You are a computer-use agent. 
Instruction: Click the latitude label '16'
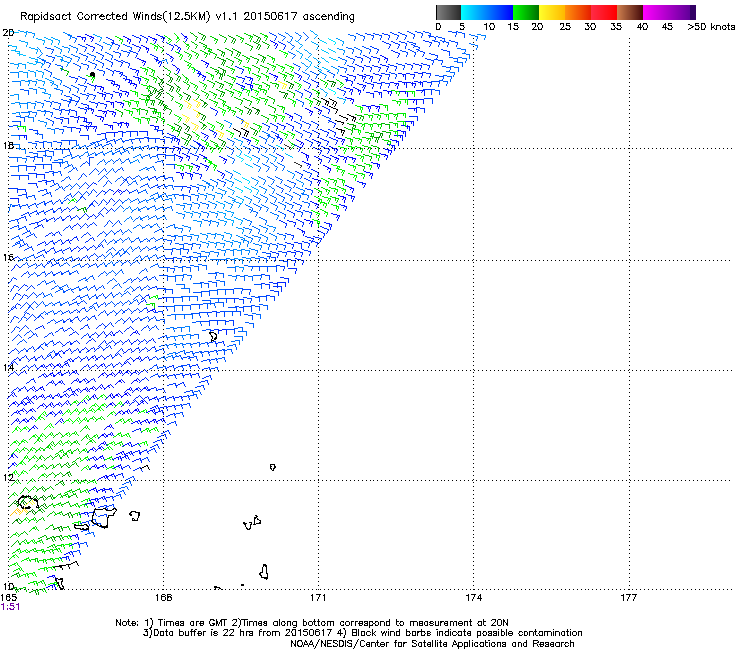[x=8, y=257]
